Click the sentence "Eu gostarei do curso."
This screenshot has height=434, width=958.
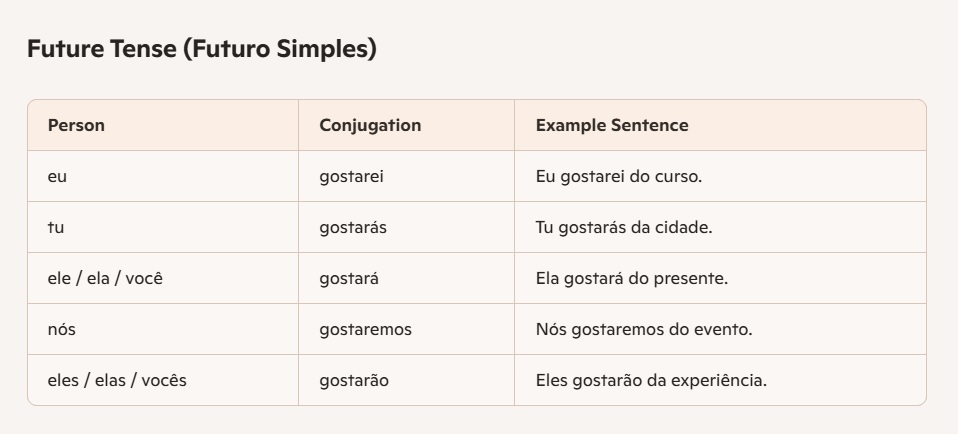tap(619, 177)
